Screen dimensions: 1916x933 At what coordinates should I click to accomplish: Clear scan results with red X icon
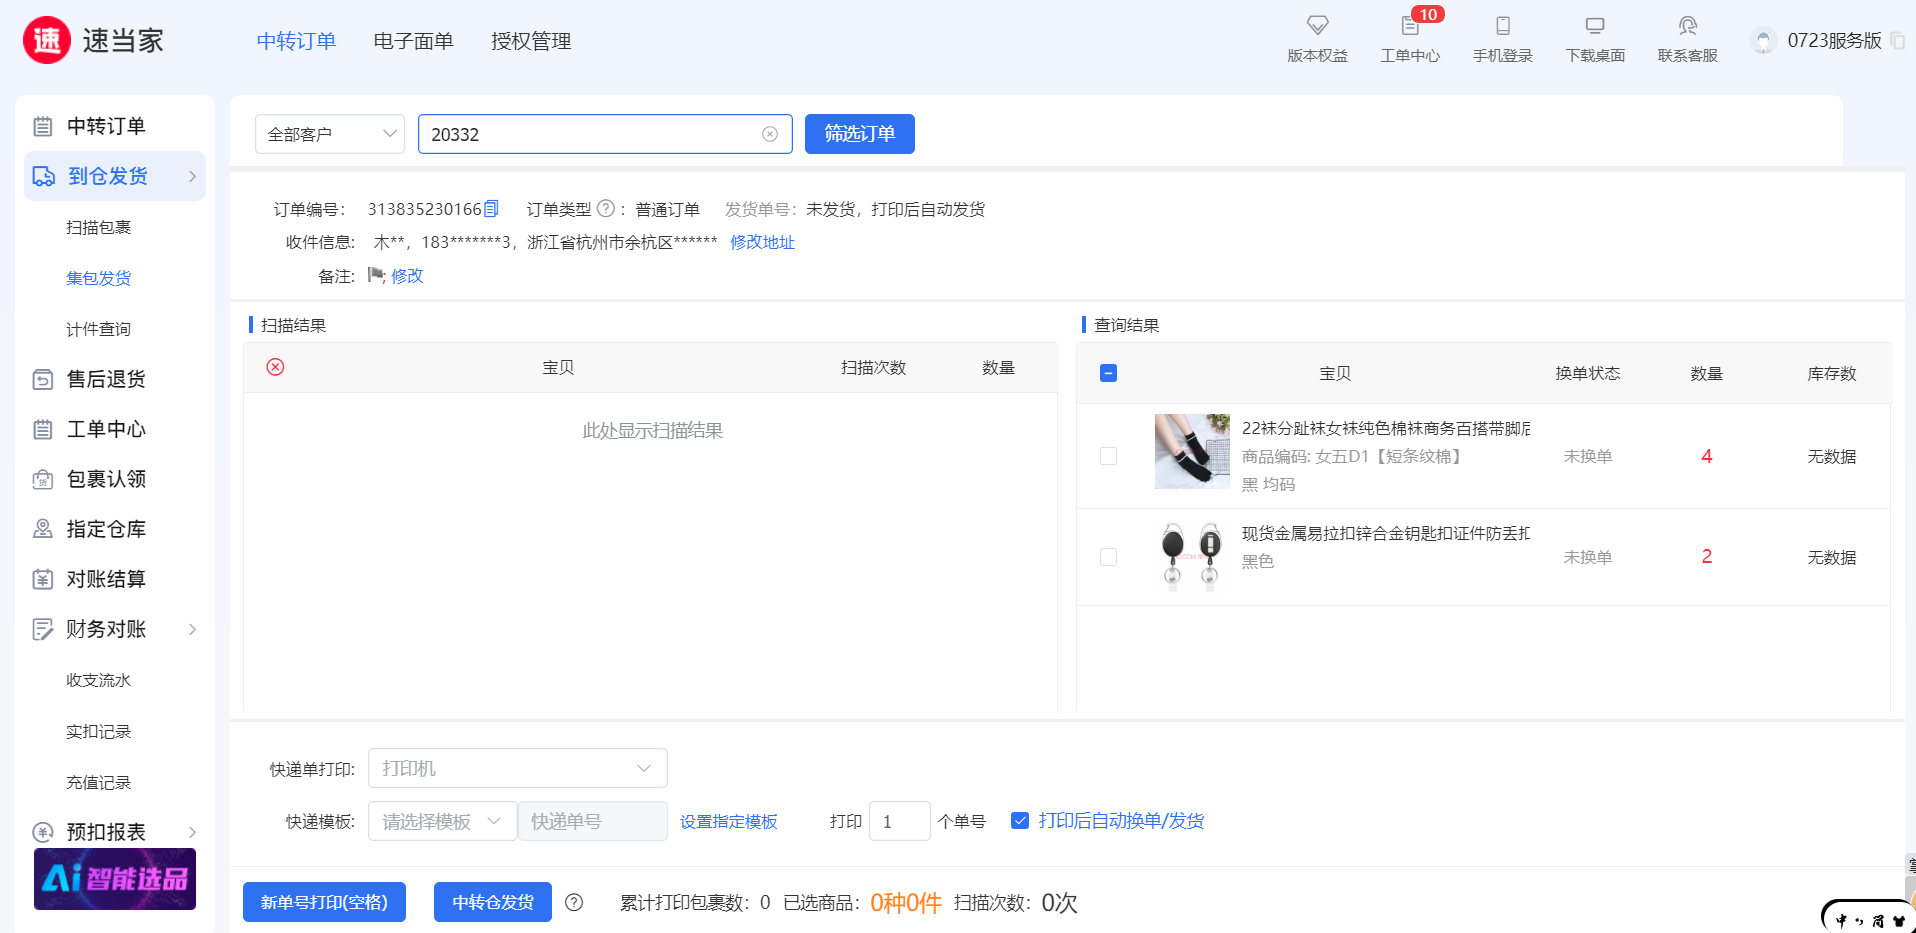coord(276,367)
